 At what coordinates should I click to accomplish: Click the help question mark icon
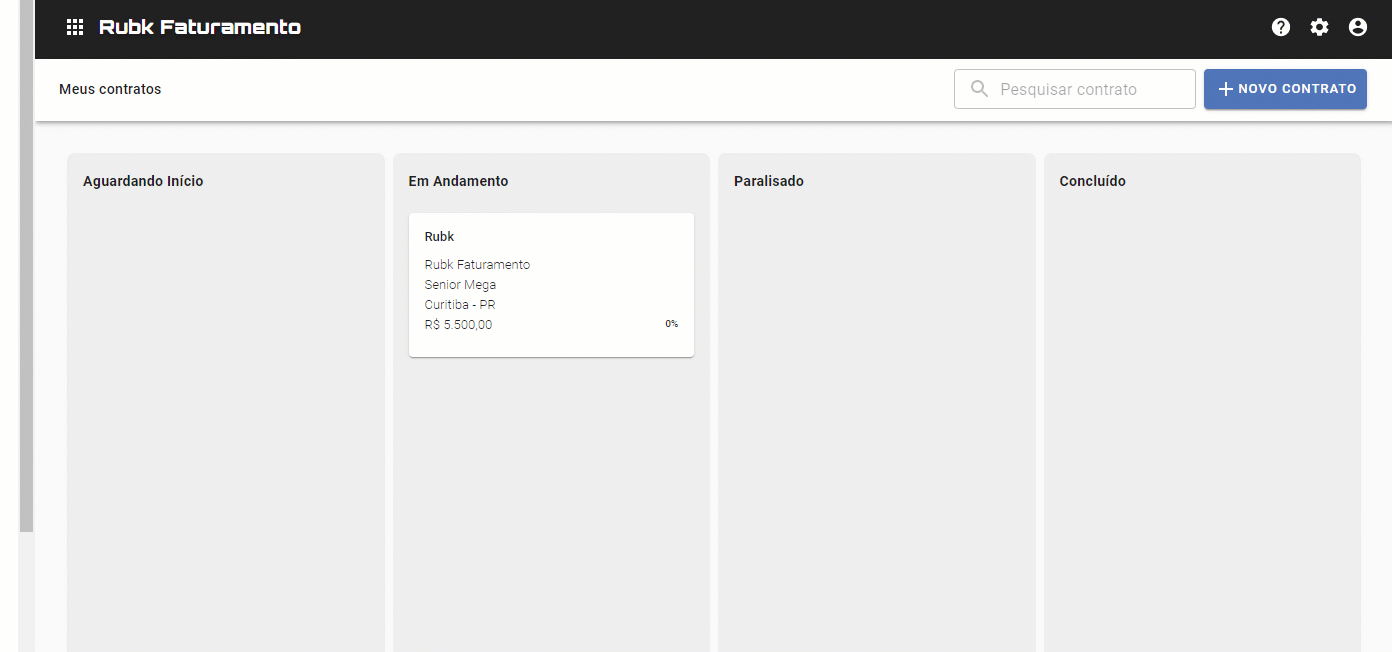pyautogui.click(x=1281, y=28)
